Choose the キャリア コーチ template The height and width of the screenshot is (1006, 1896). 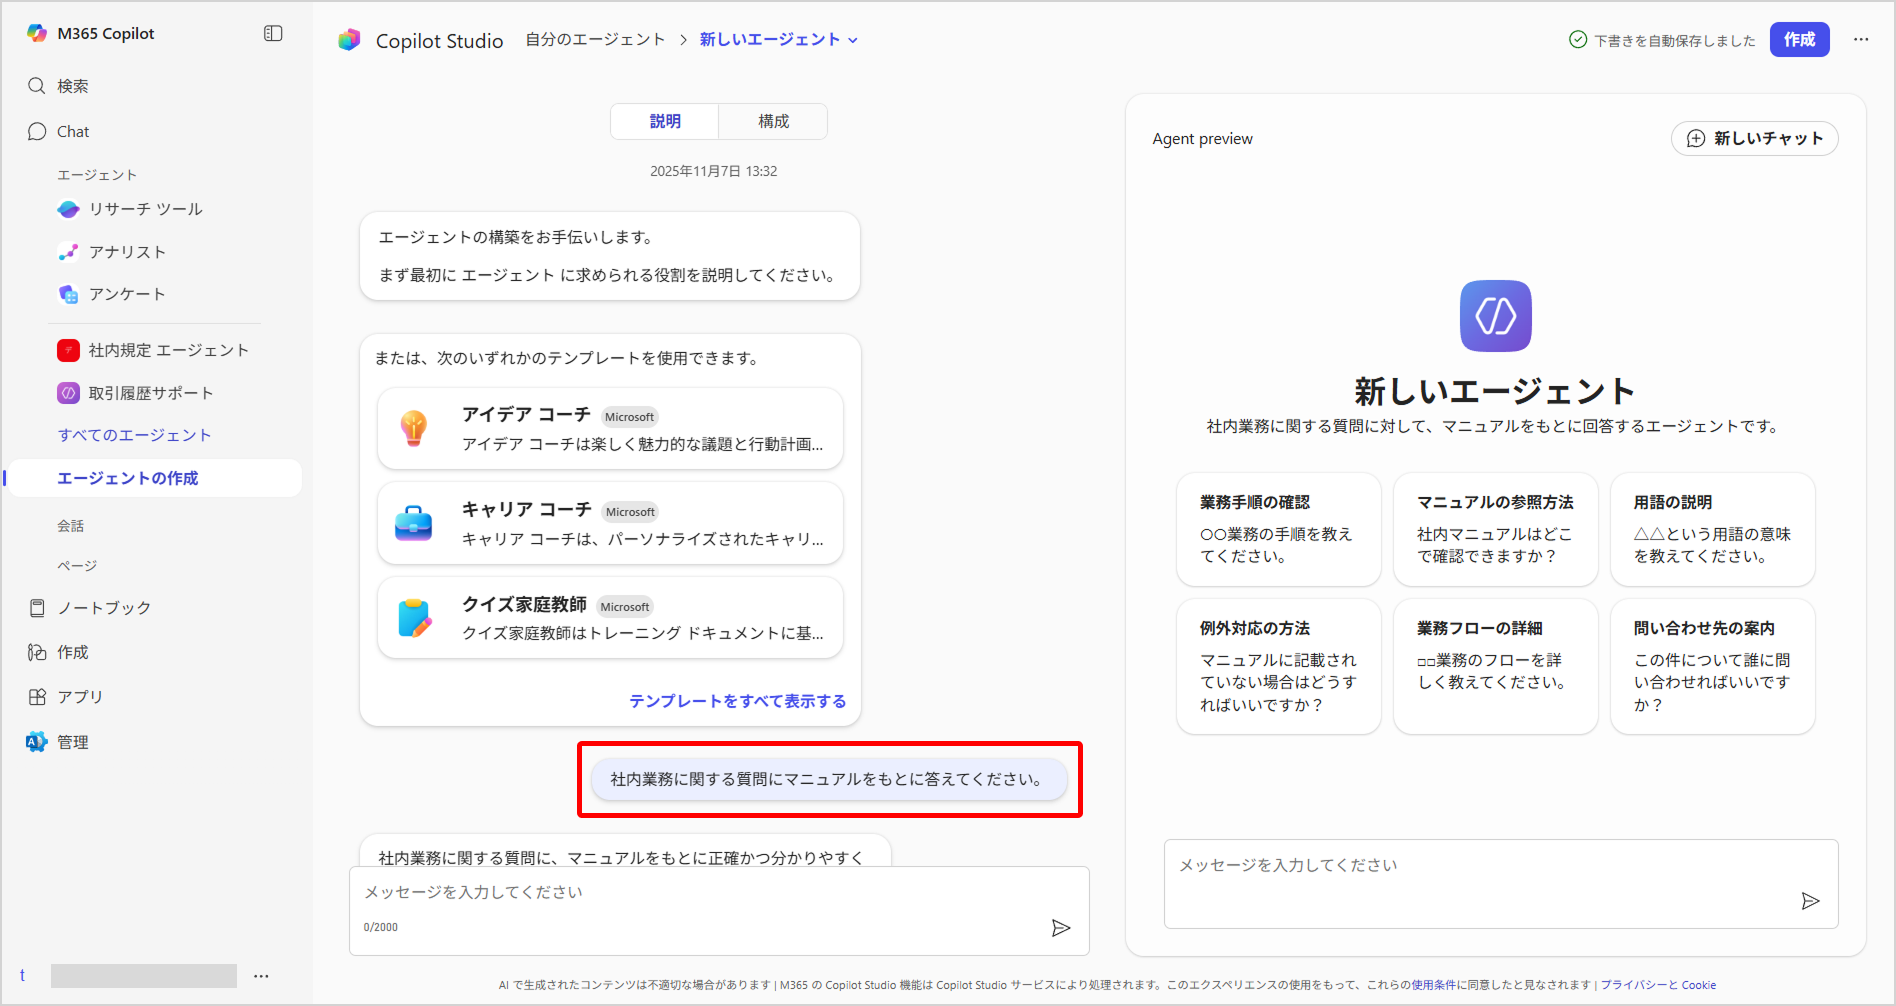coord(610,523)
